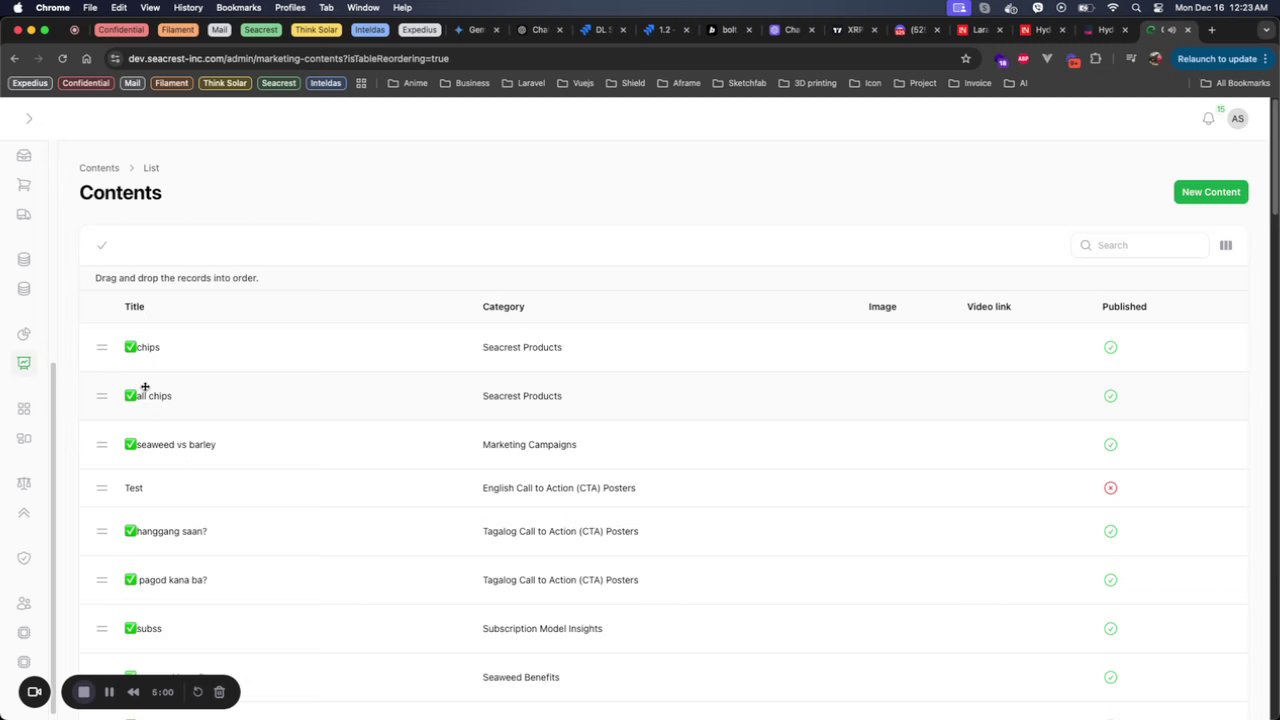Click the Contents breadcrumb link
This screenshot has width=1280, height=720.
[99, 168]
